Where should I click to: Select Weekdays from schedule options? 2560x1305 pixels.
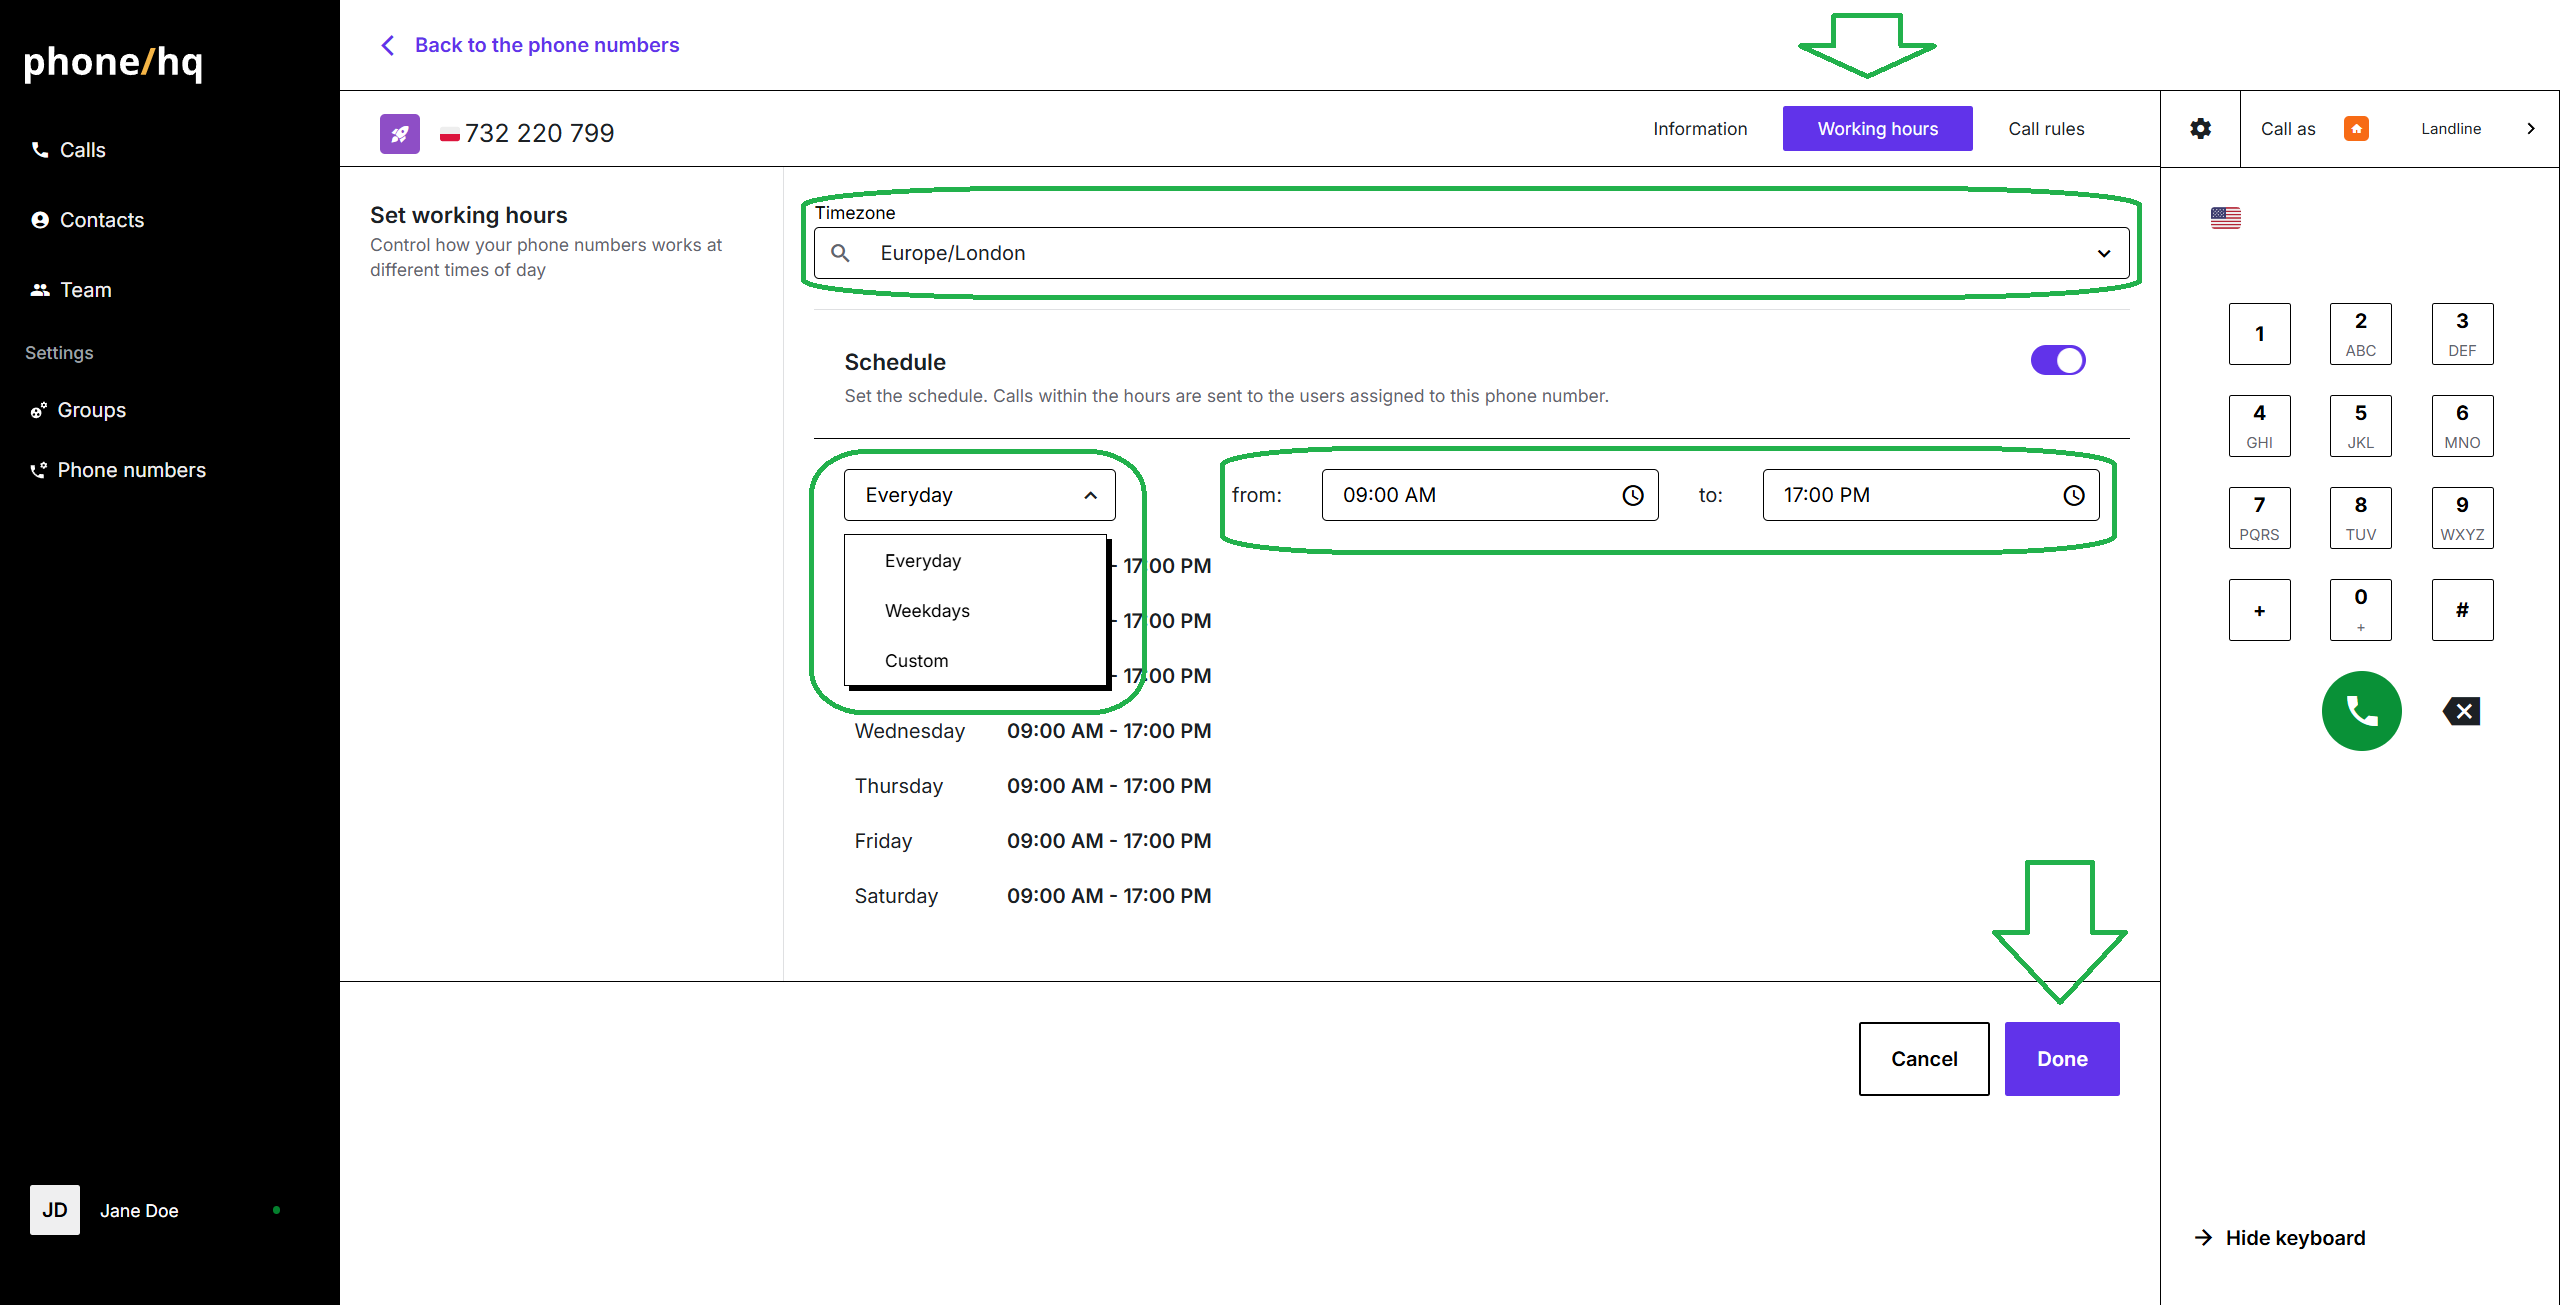927,611
